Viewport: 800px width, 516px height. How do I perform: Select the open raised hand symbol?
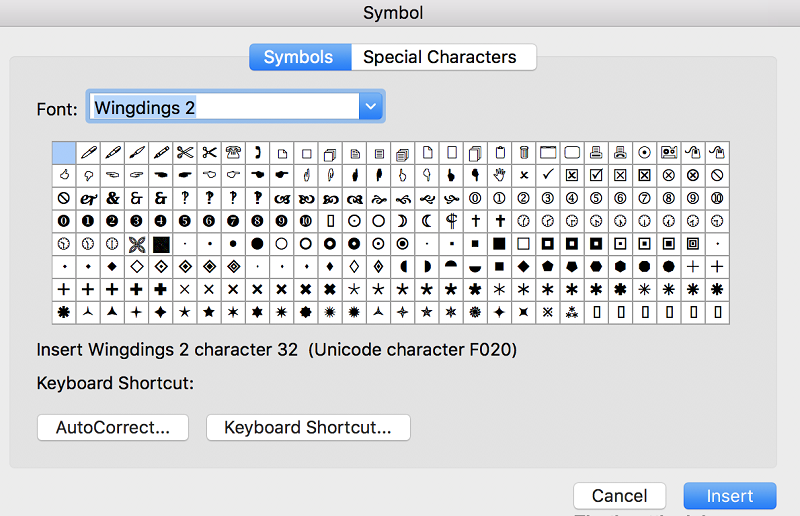(499, 176)
